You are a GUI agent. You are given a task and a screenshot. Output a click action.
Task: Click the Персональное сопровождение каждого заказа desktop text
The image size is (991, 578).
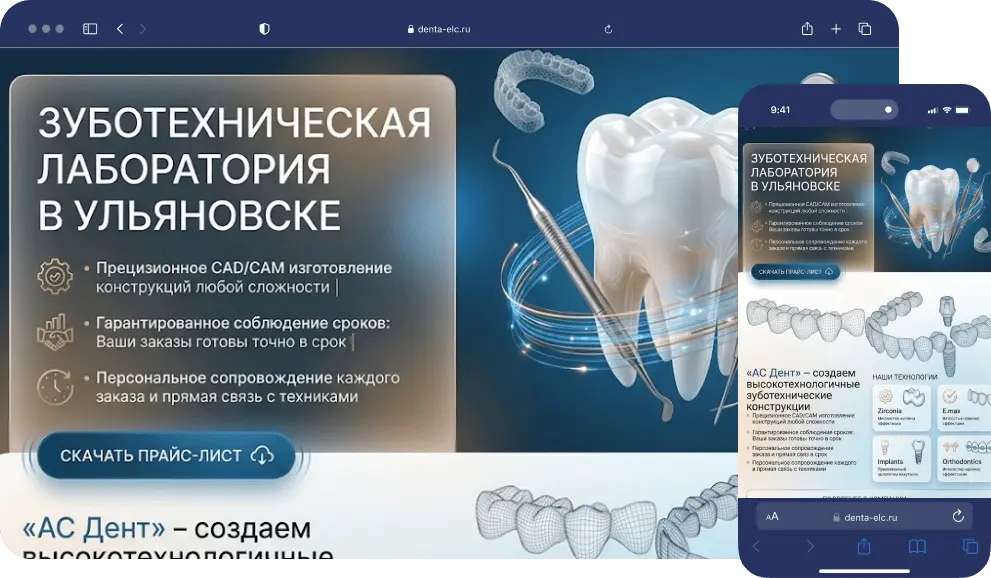(248, 387)
